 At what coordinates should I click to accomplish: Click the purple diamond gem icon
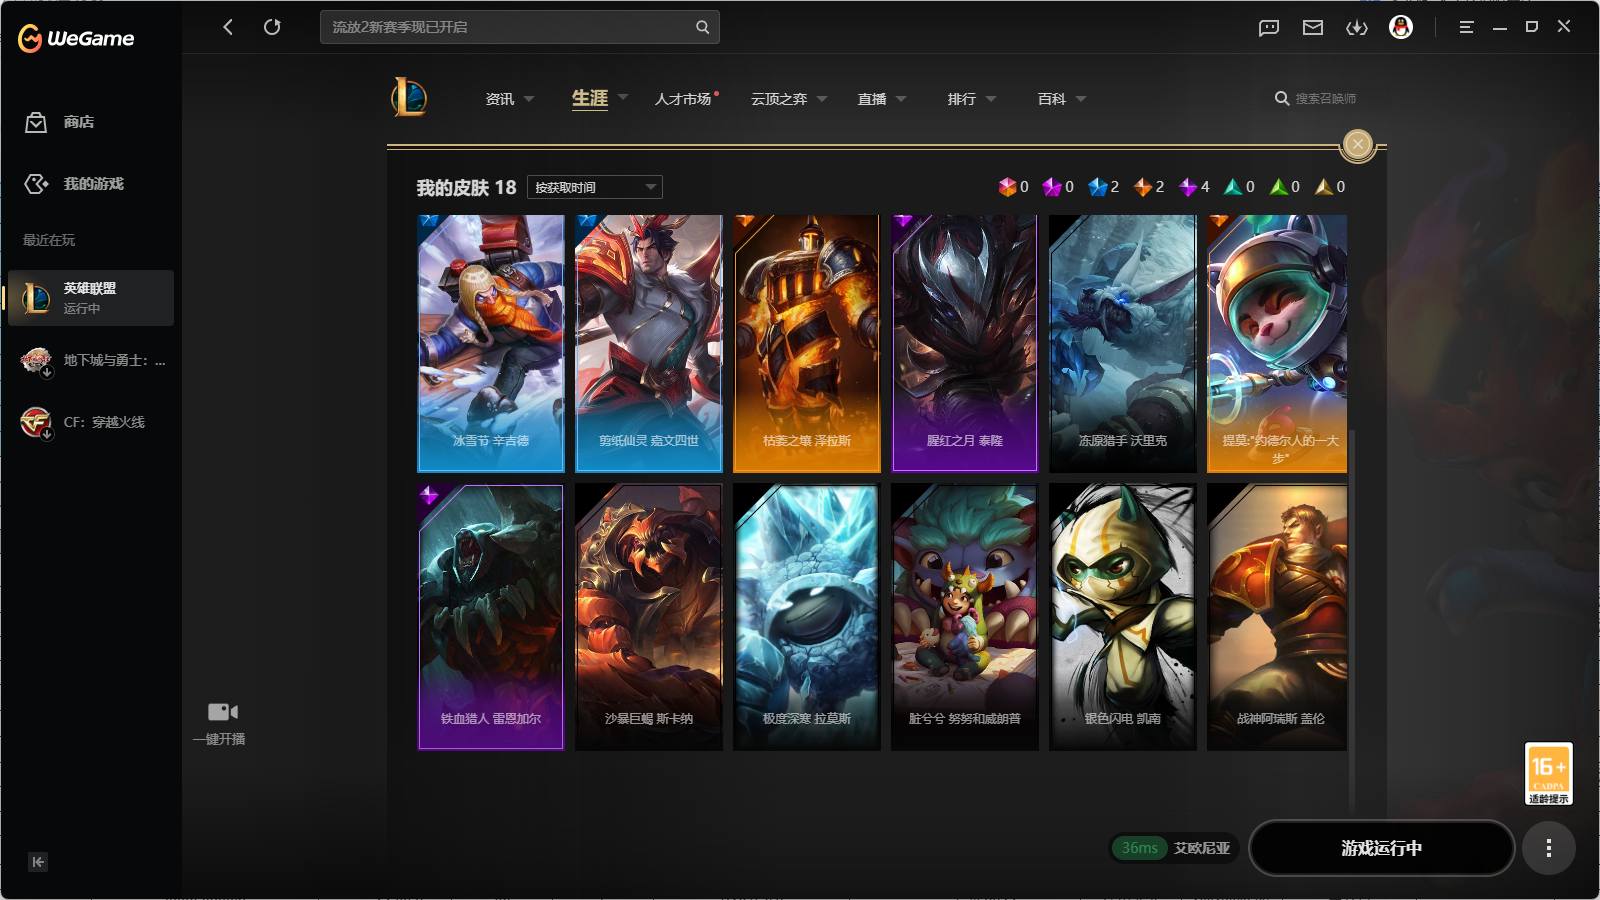[x=1188, y=187]
